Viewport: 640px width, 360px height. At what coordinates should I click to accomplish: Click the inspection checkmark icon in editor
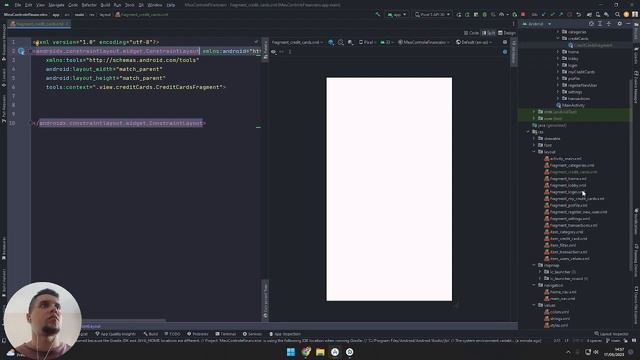point(256,42)
